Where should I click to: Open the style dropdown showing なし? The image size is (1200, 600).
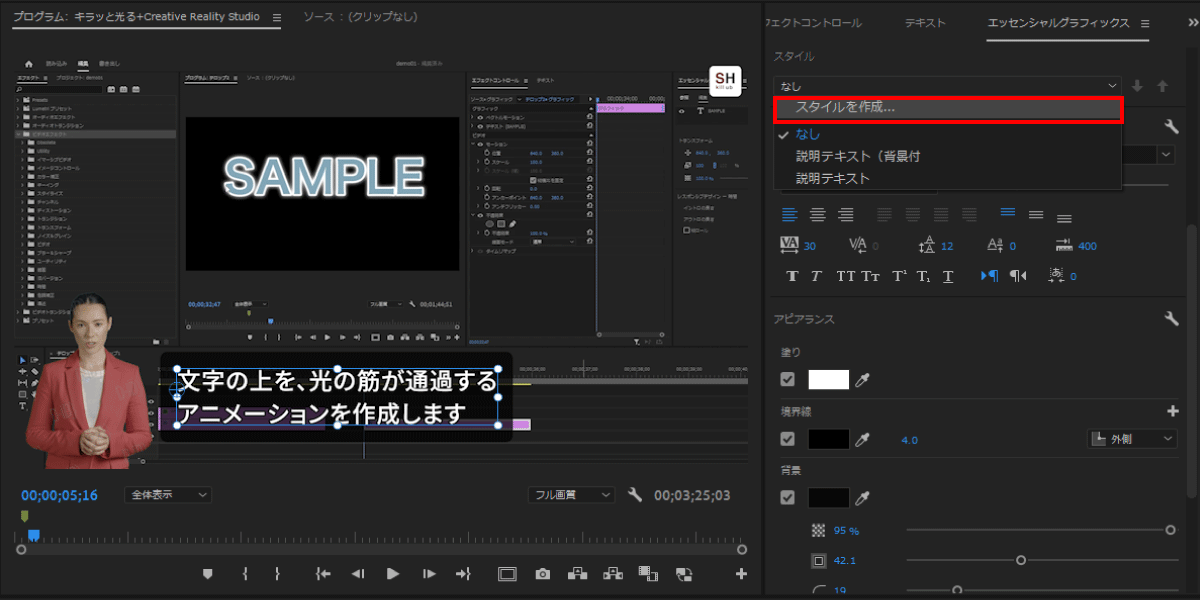point(948,86)
